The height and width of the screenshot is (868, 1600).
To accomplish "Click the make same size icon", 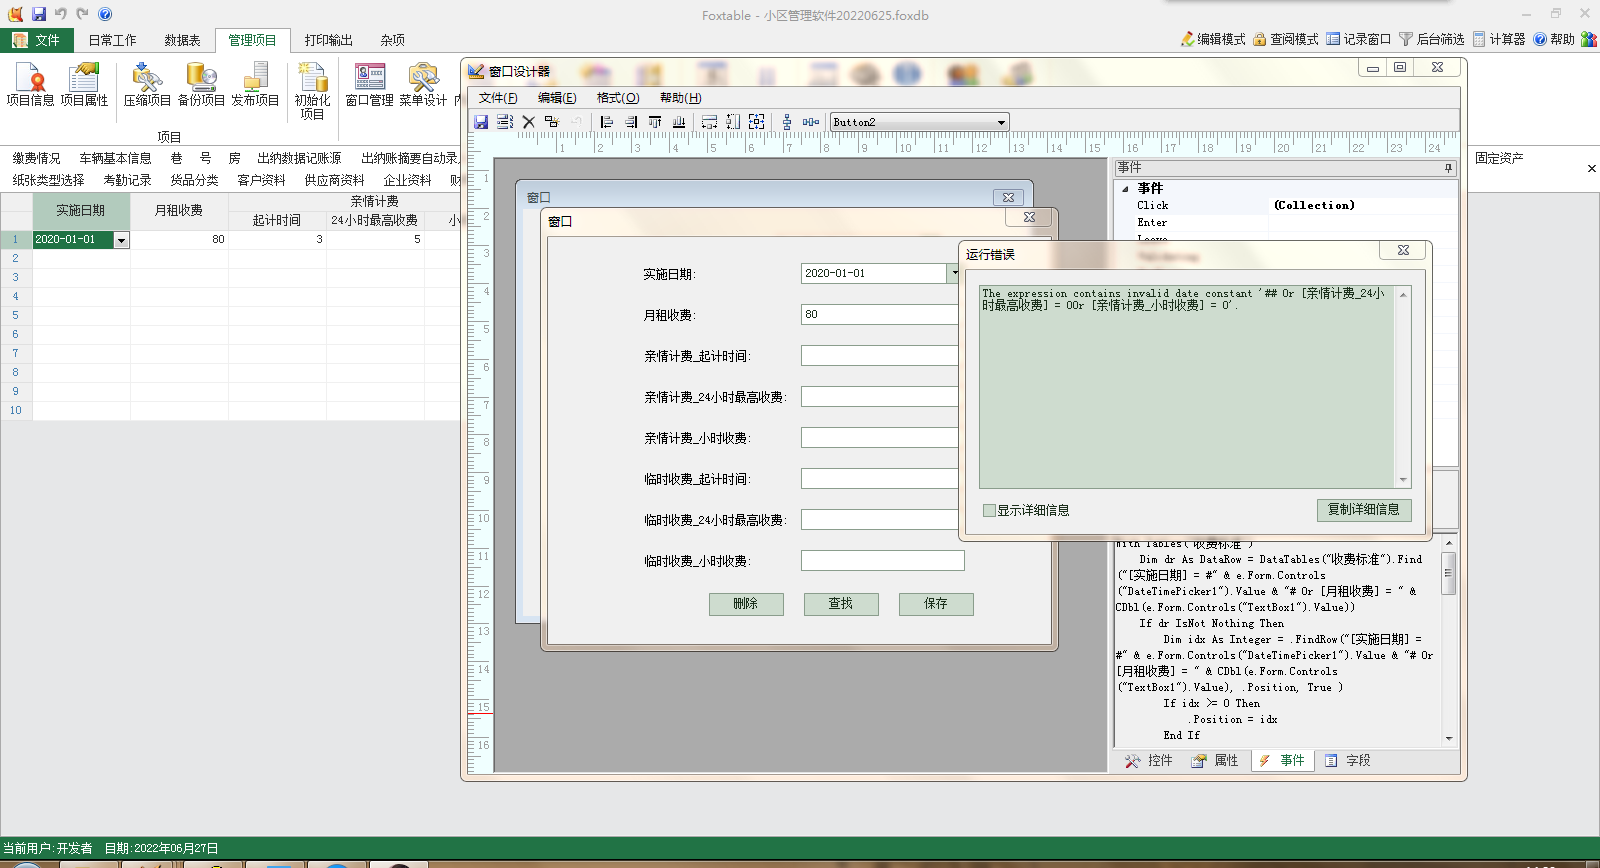I will coord(757,122).
